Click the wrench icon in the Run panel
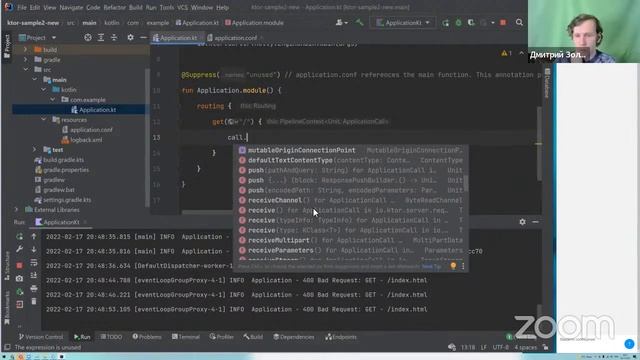The width and height of the screenshot is (640, 360). (19, 249)
